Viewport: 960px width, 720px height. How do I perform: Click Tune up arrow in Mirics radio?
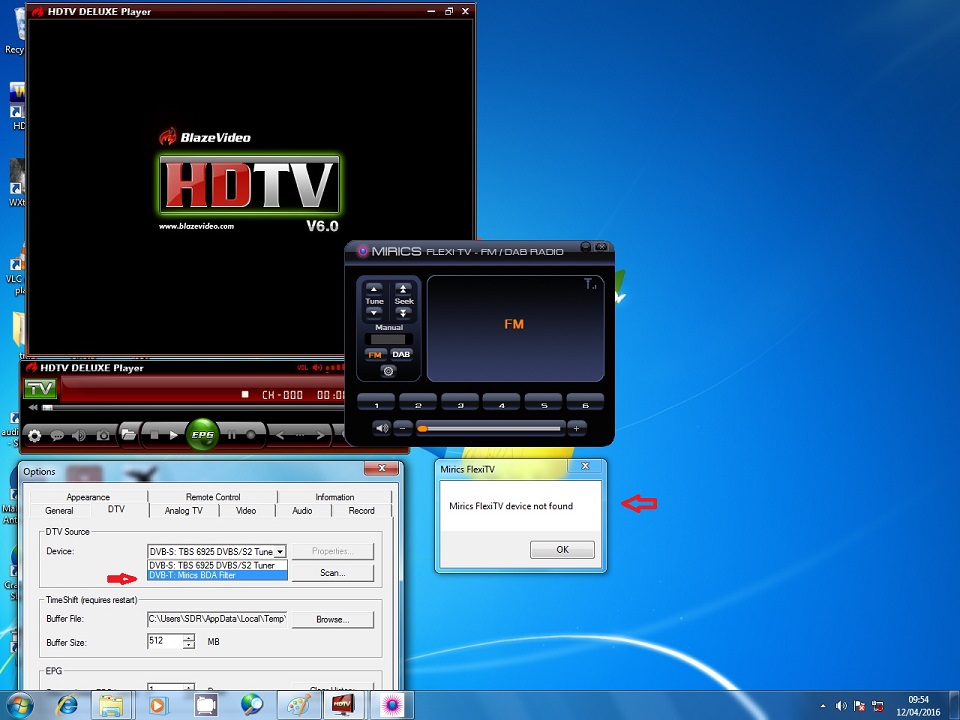(374, 288)
